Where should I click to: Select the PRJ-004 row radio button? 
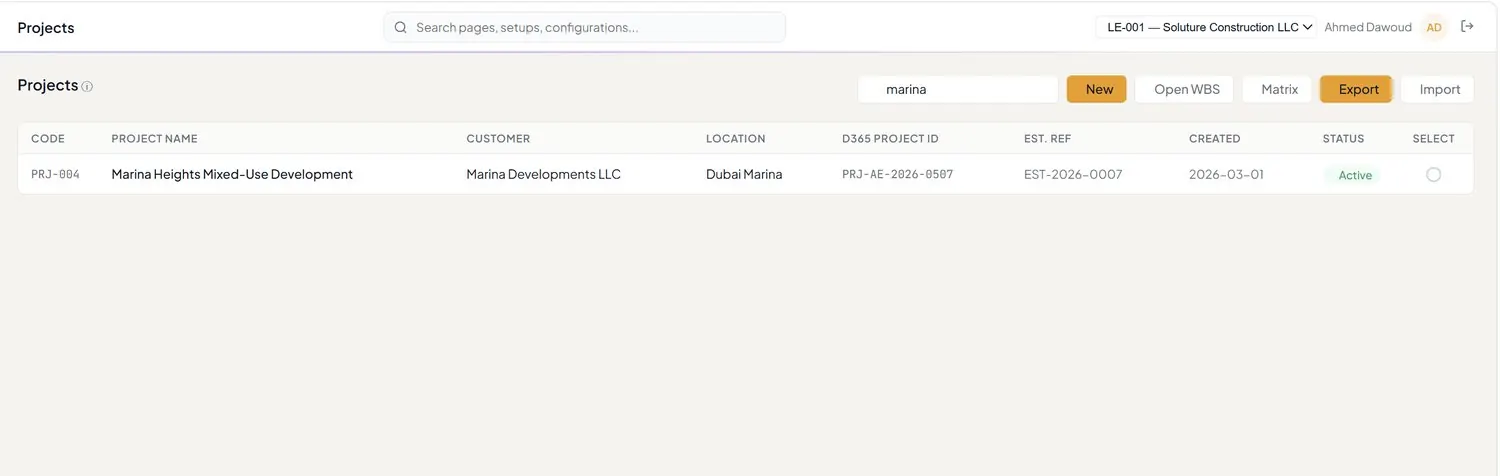click(x=1433, y=174)
